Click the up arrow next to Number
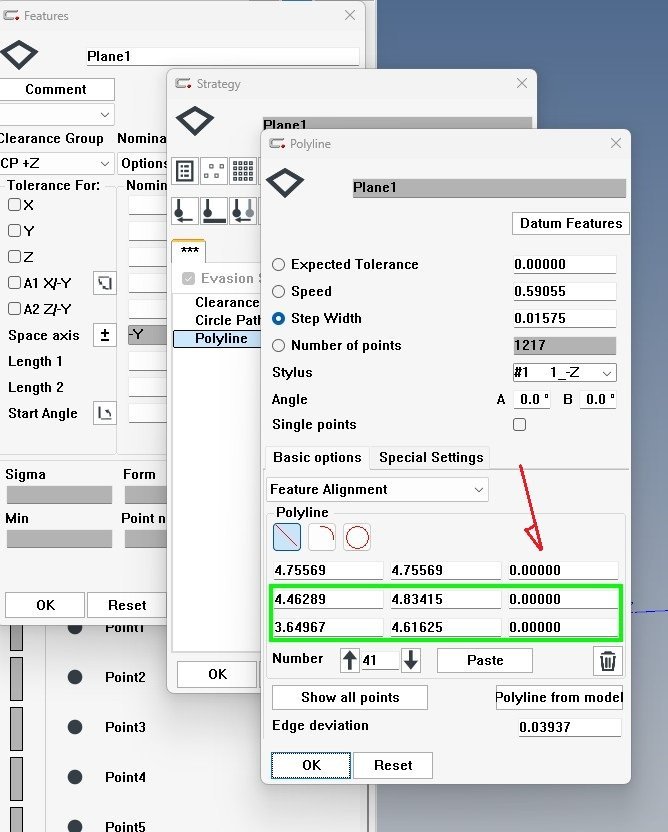This screenshot has height=832, width=668. (x=349, y=660)
